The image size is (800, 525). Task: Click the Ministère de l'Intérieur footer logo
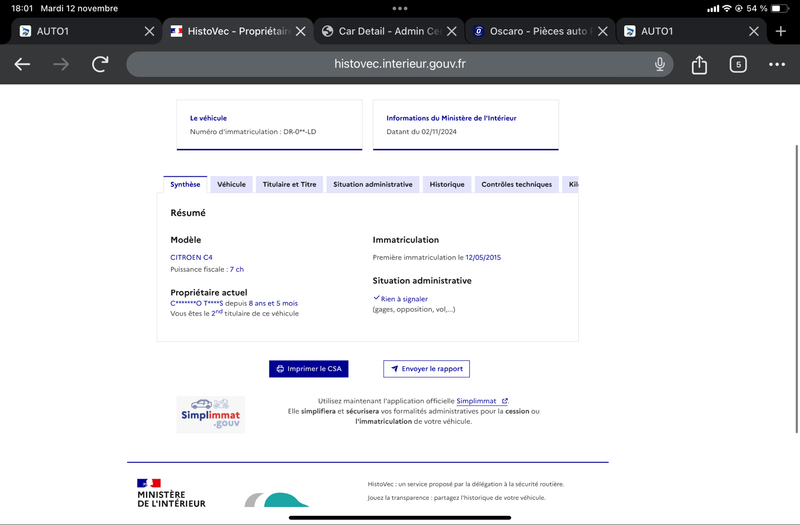(x=171, y=493)
